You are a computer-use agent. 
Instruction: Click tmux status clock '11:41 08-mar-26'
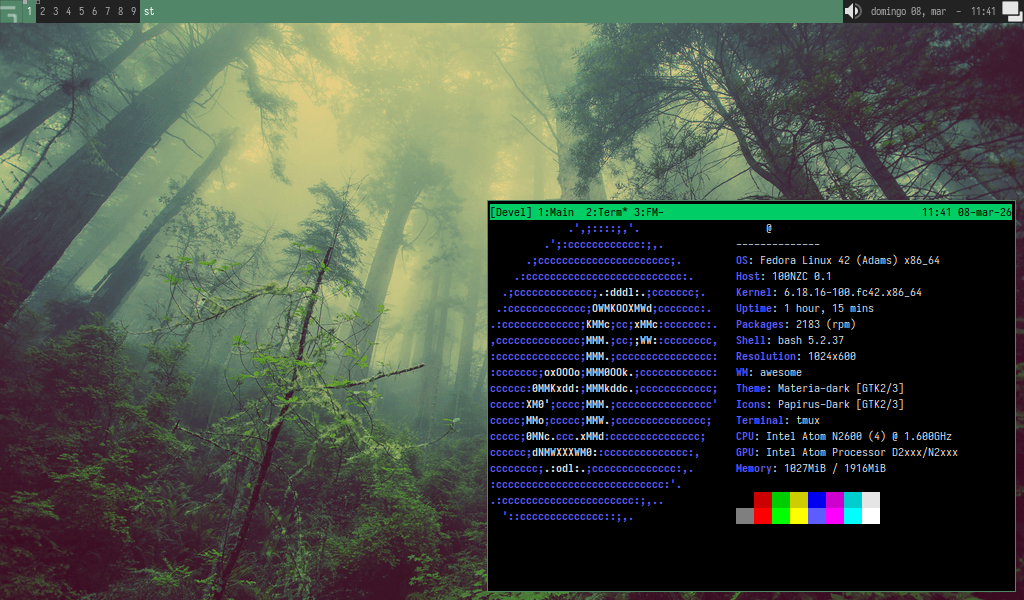point(967,212)
